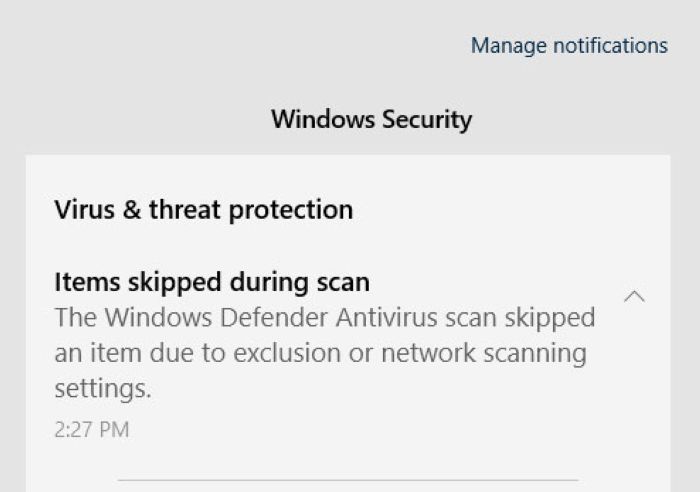Open the Items skipped during scan title
Image resolution: width=700 pixels, height=492 pixels.
point(212,281)
